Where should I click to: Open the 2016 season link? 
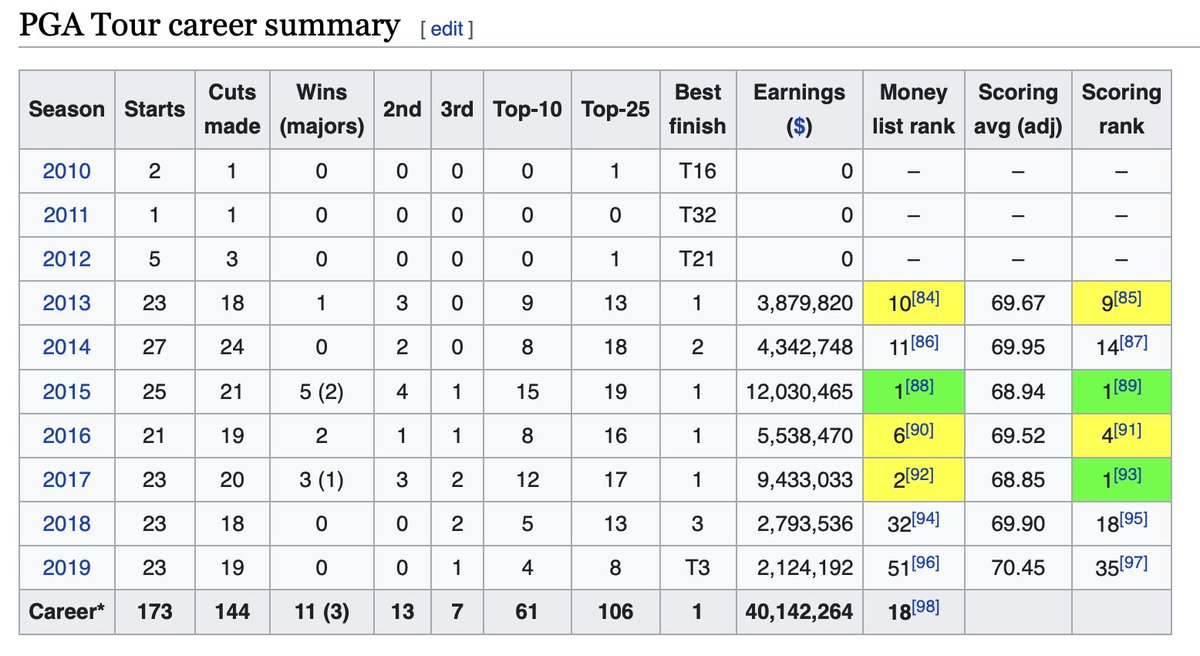[x=66, y=435]
